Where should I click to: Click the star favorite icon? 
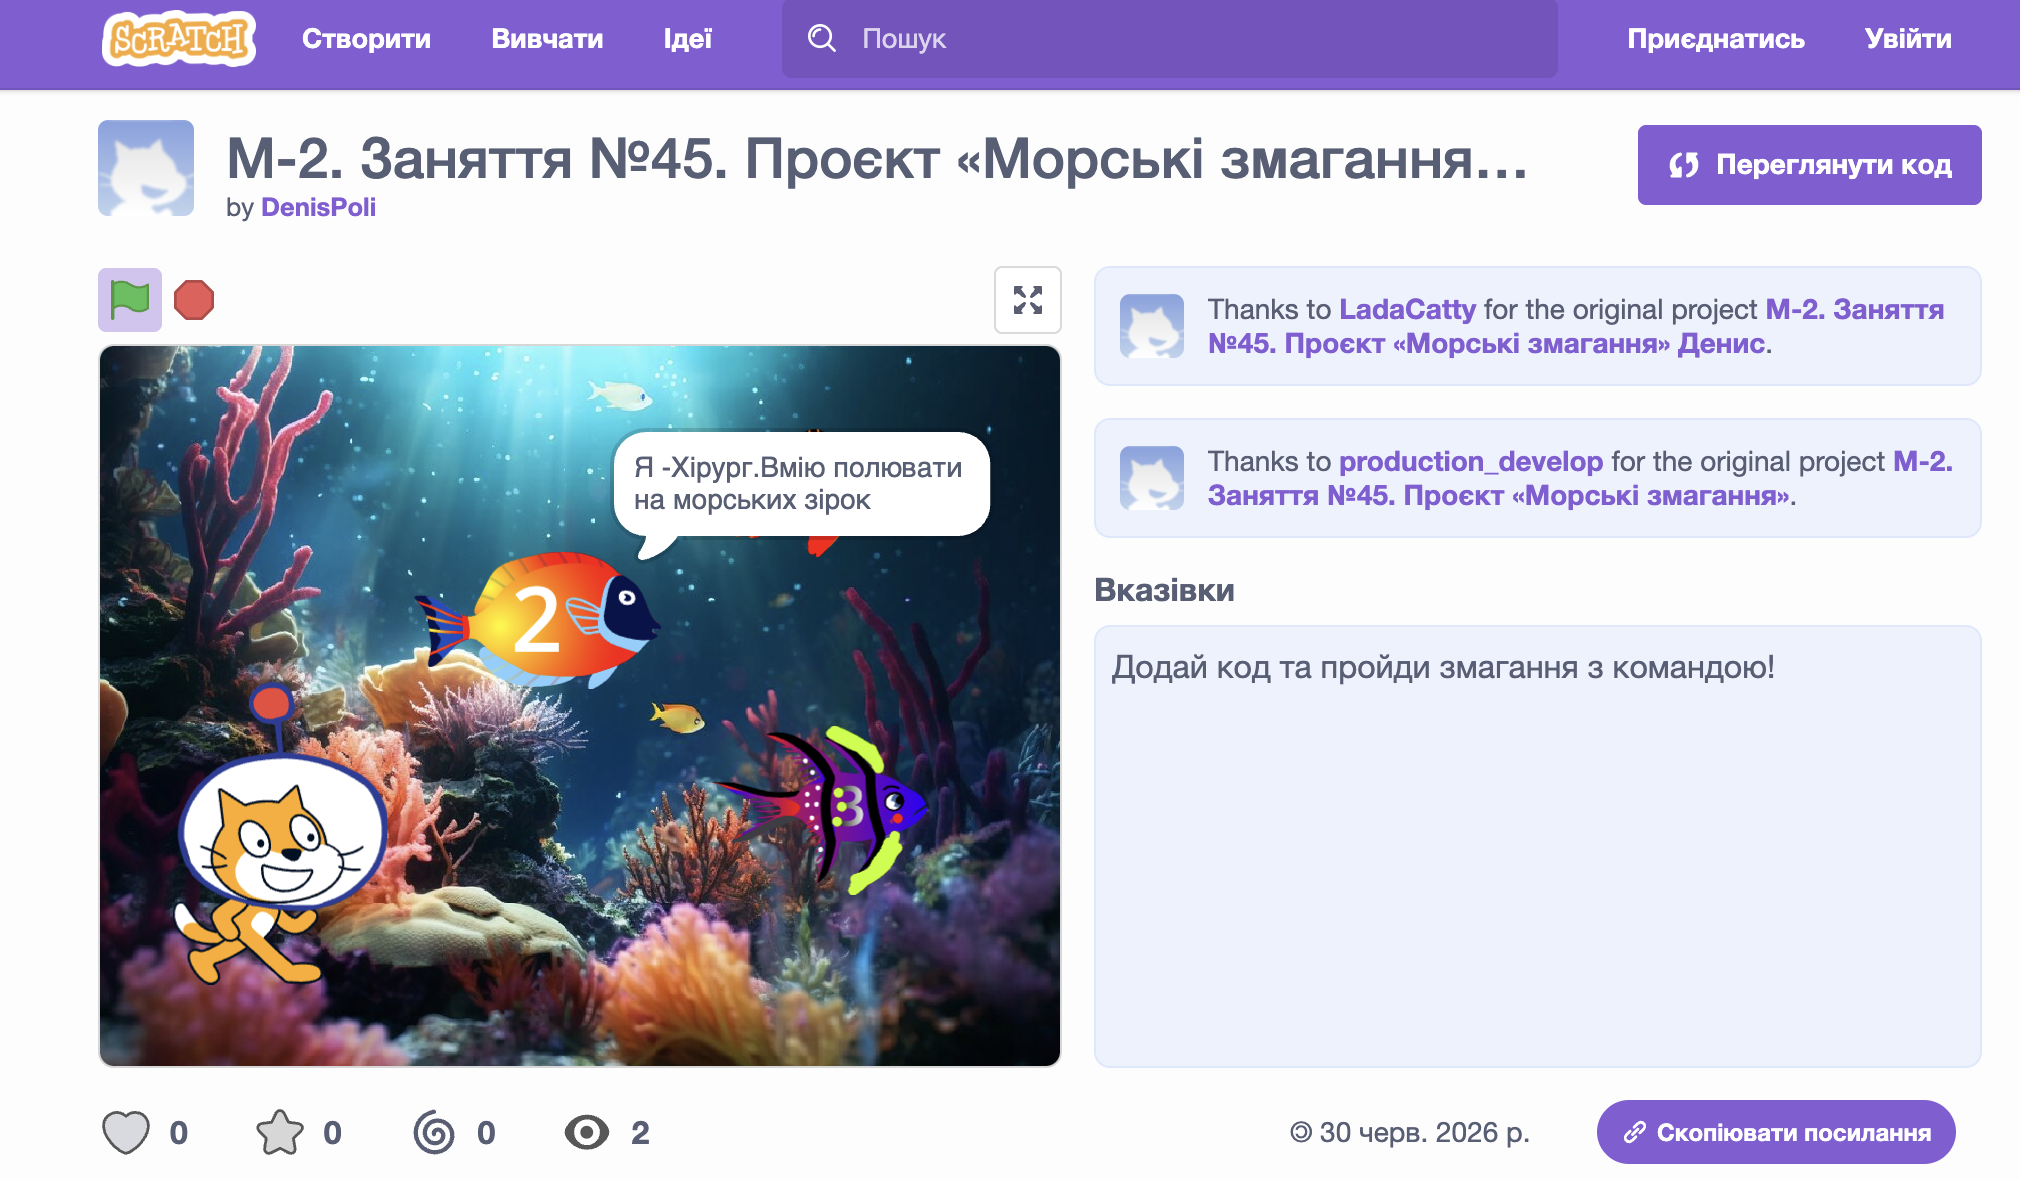pos(280,1132)
